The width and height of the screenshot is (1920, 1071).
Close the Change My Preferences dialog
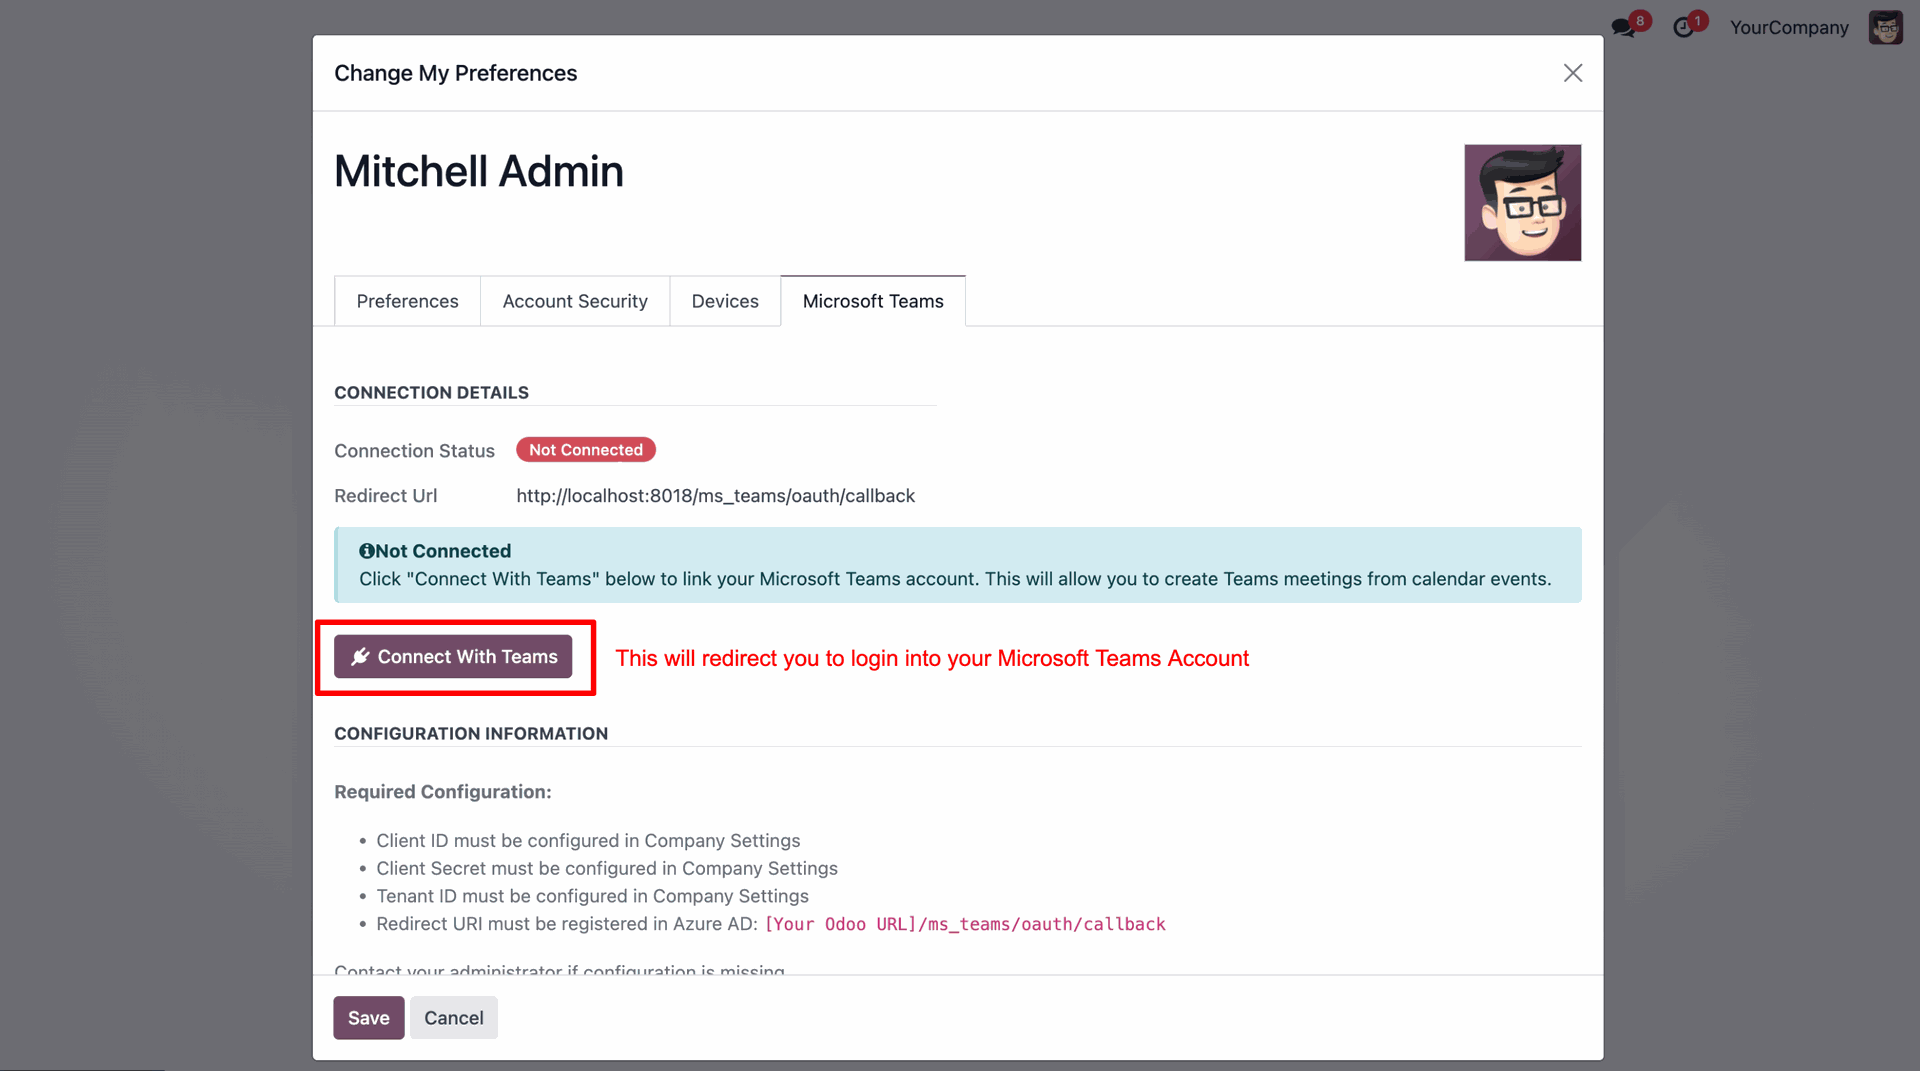click(1572, 73)
